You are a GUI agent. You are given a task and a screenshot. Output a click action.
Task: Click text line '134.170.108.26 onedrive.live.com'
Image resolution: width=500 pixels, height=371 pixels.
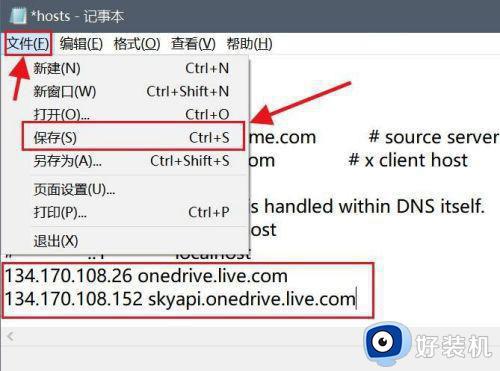point(146,276)
